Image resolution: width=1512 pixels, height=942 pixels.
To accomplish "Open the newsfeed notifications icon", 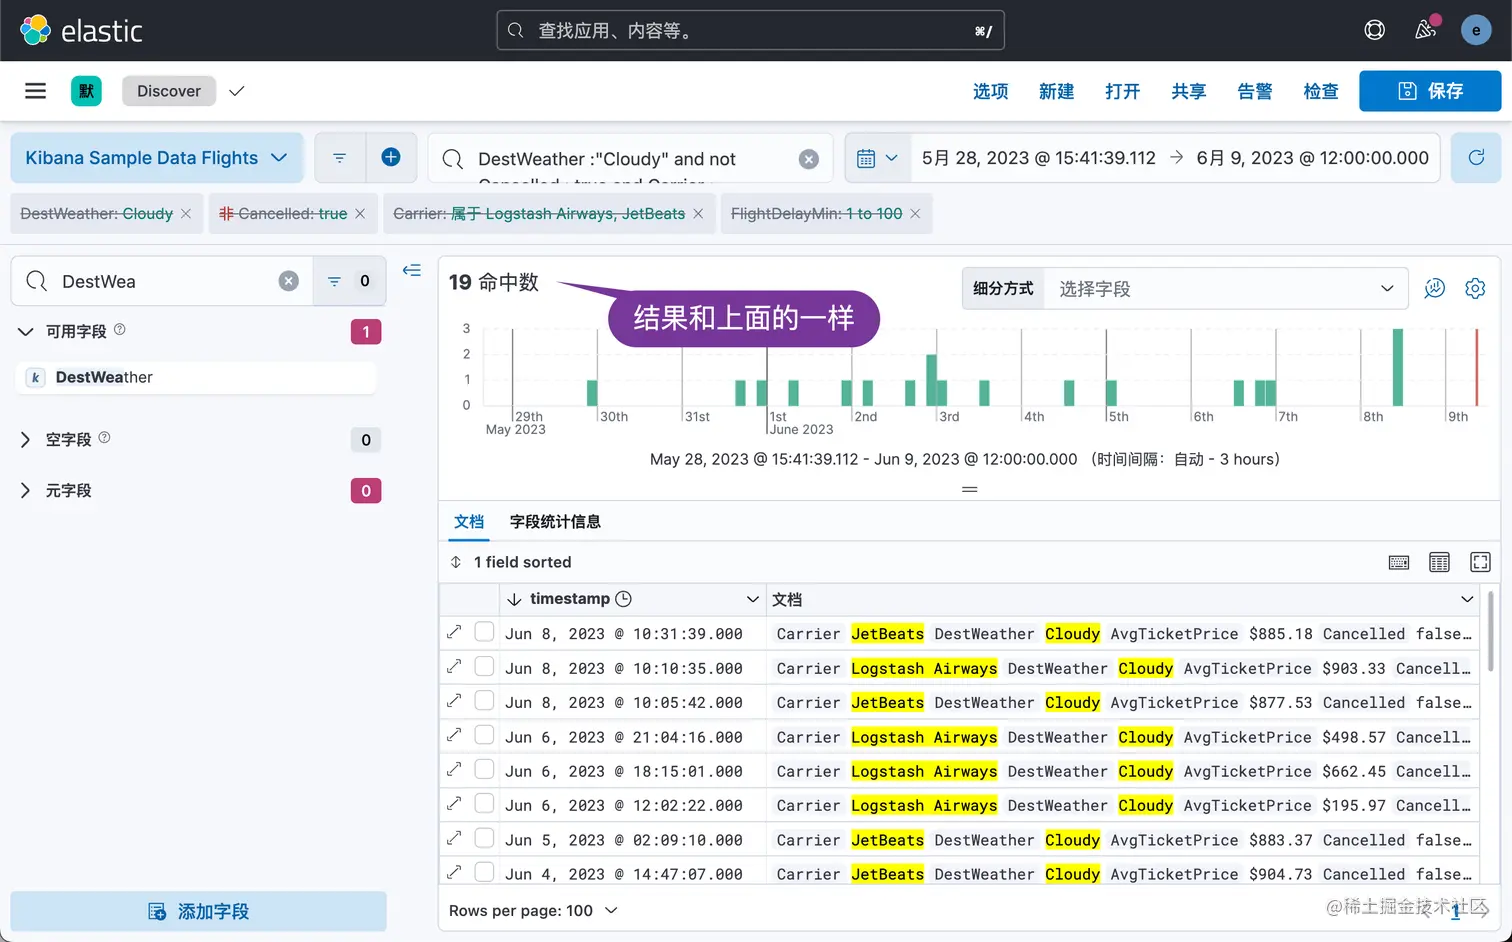I will click(1426, 30).
